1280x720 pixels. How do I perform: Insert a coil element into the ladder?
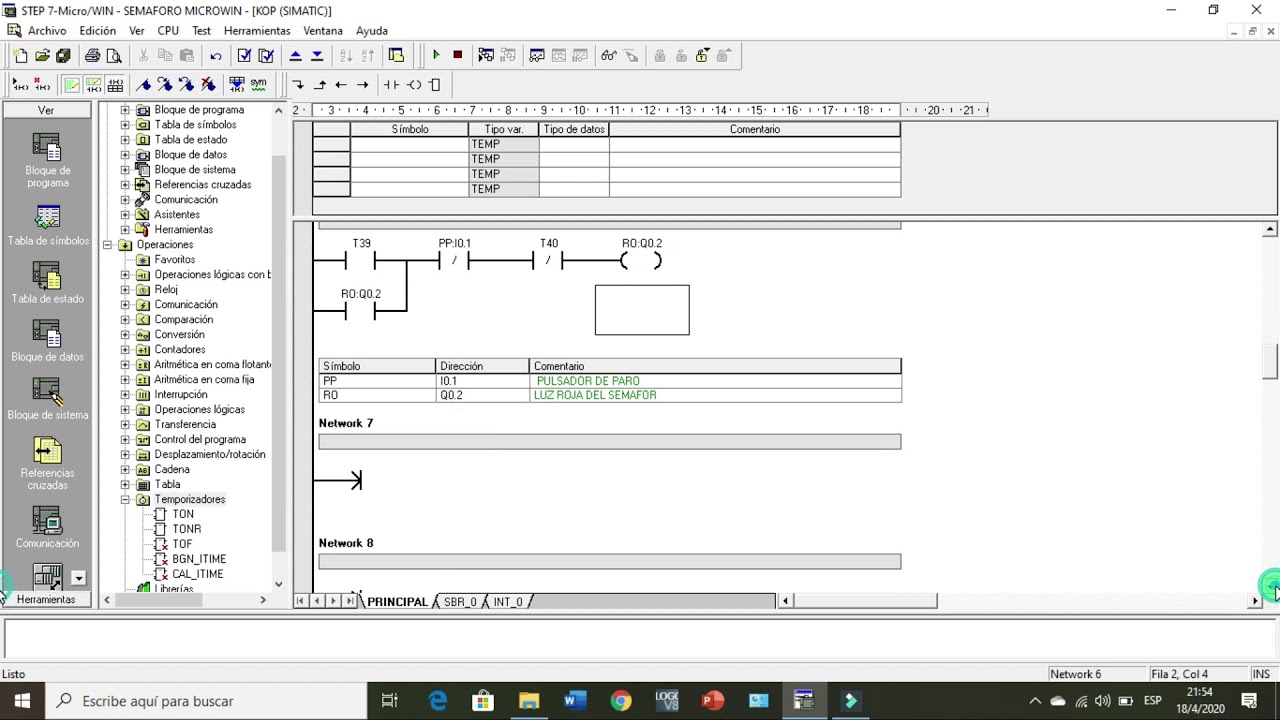[x=414, y=85]
